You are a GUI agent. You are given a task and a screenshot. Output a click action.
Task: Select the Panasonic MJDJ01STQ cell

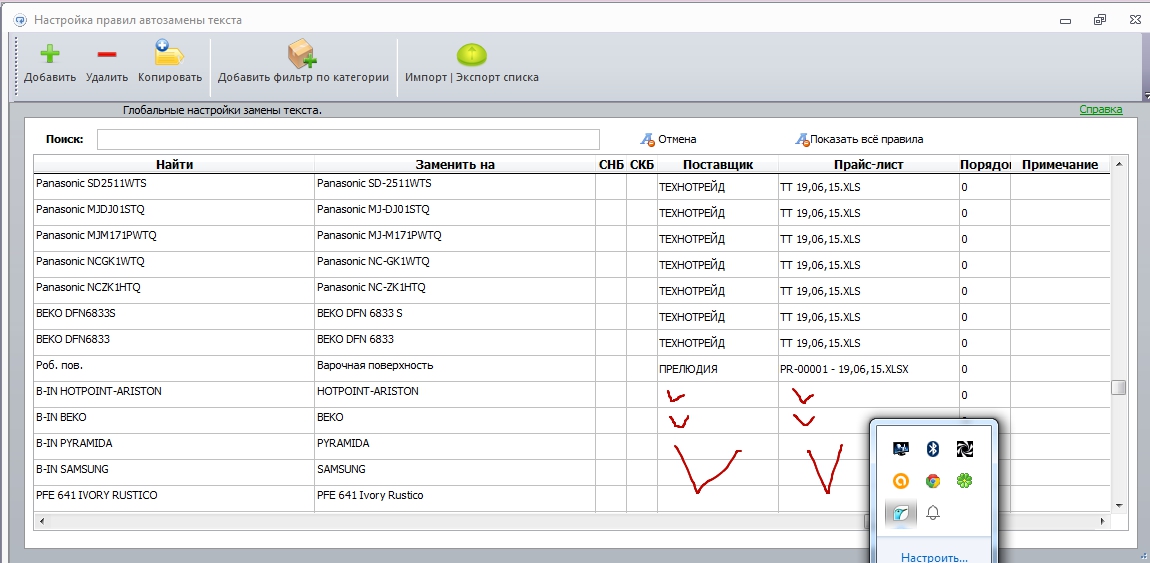coord(175,212)
